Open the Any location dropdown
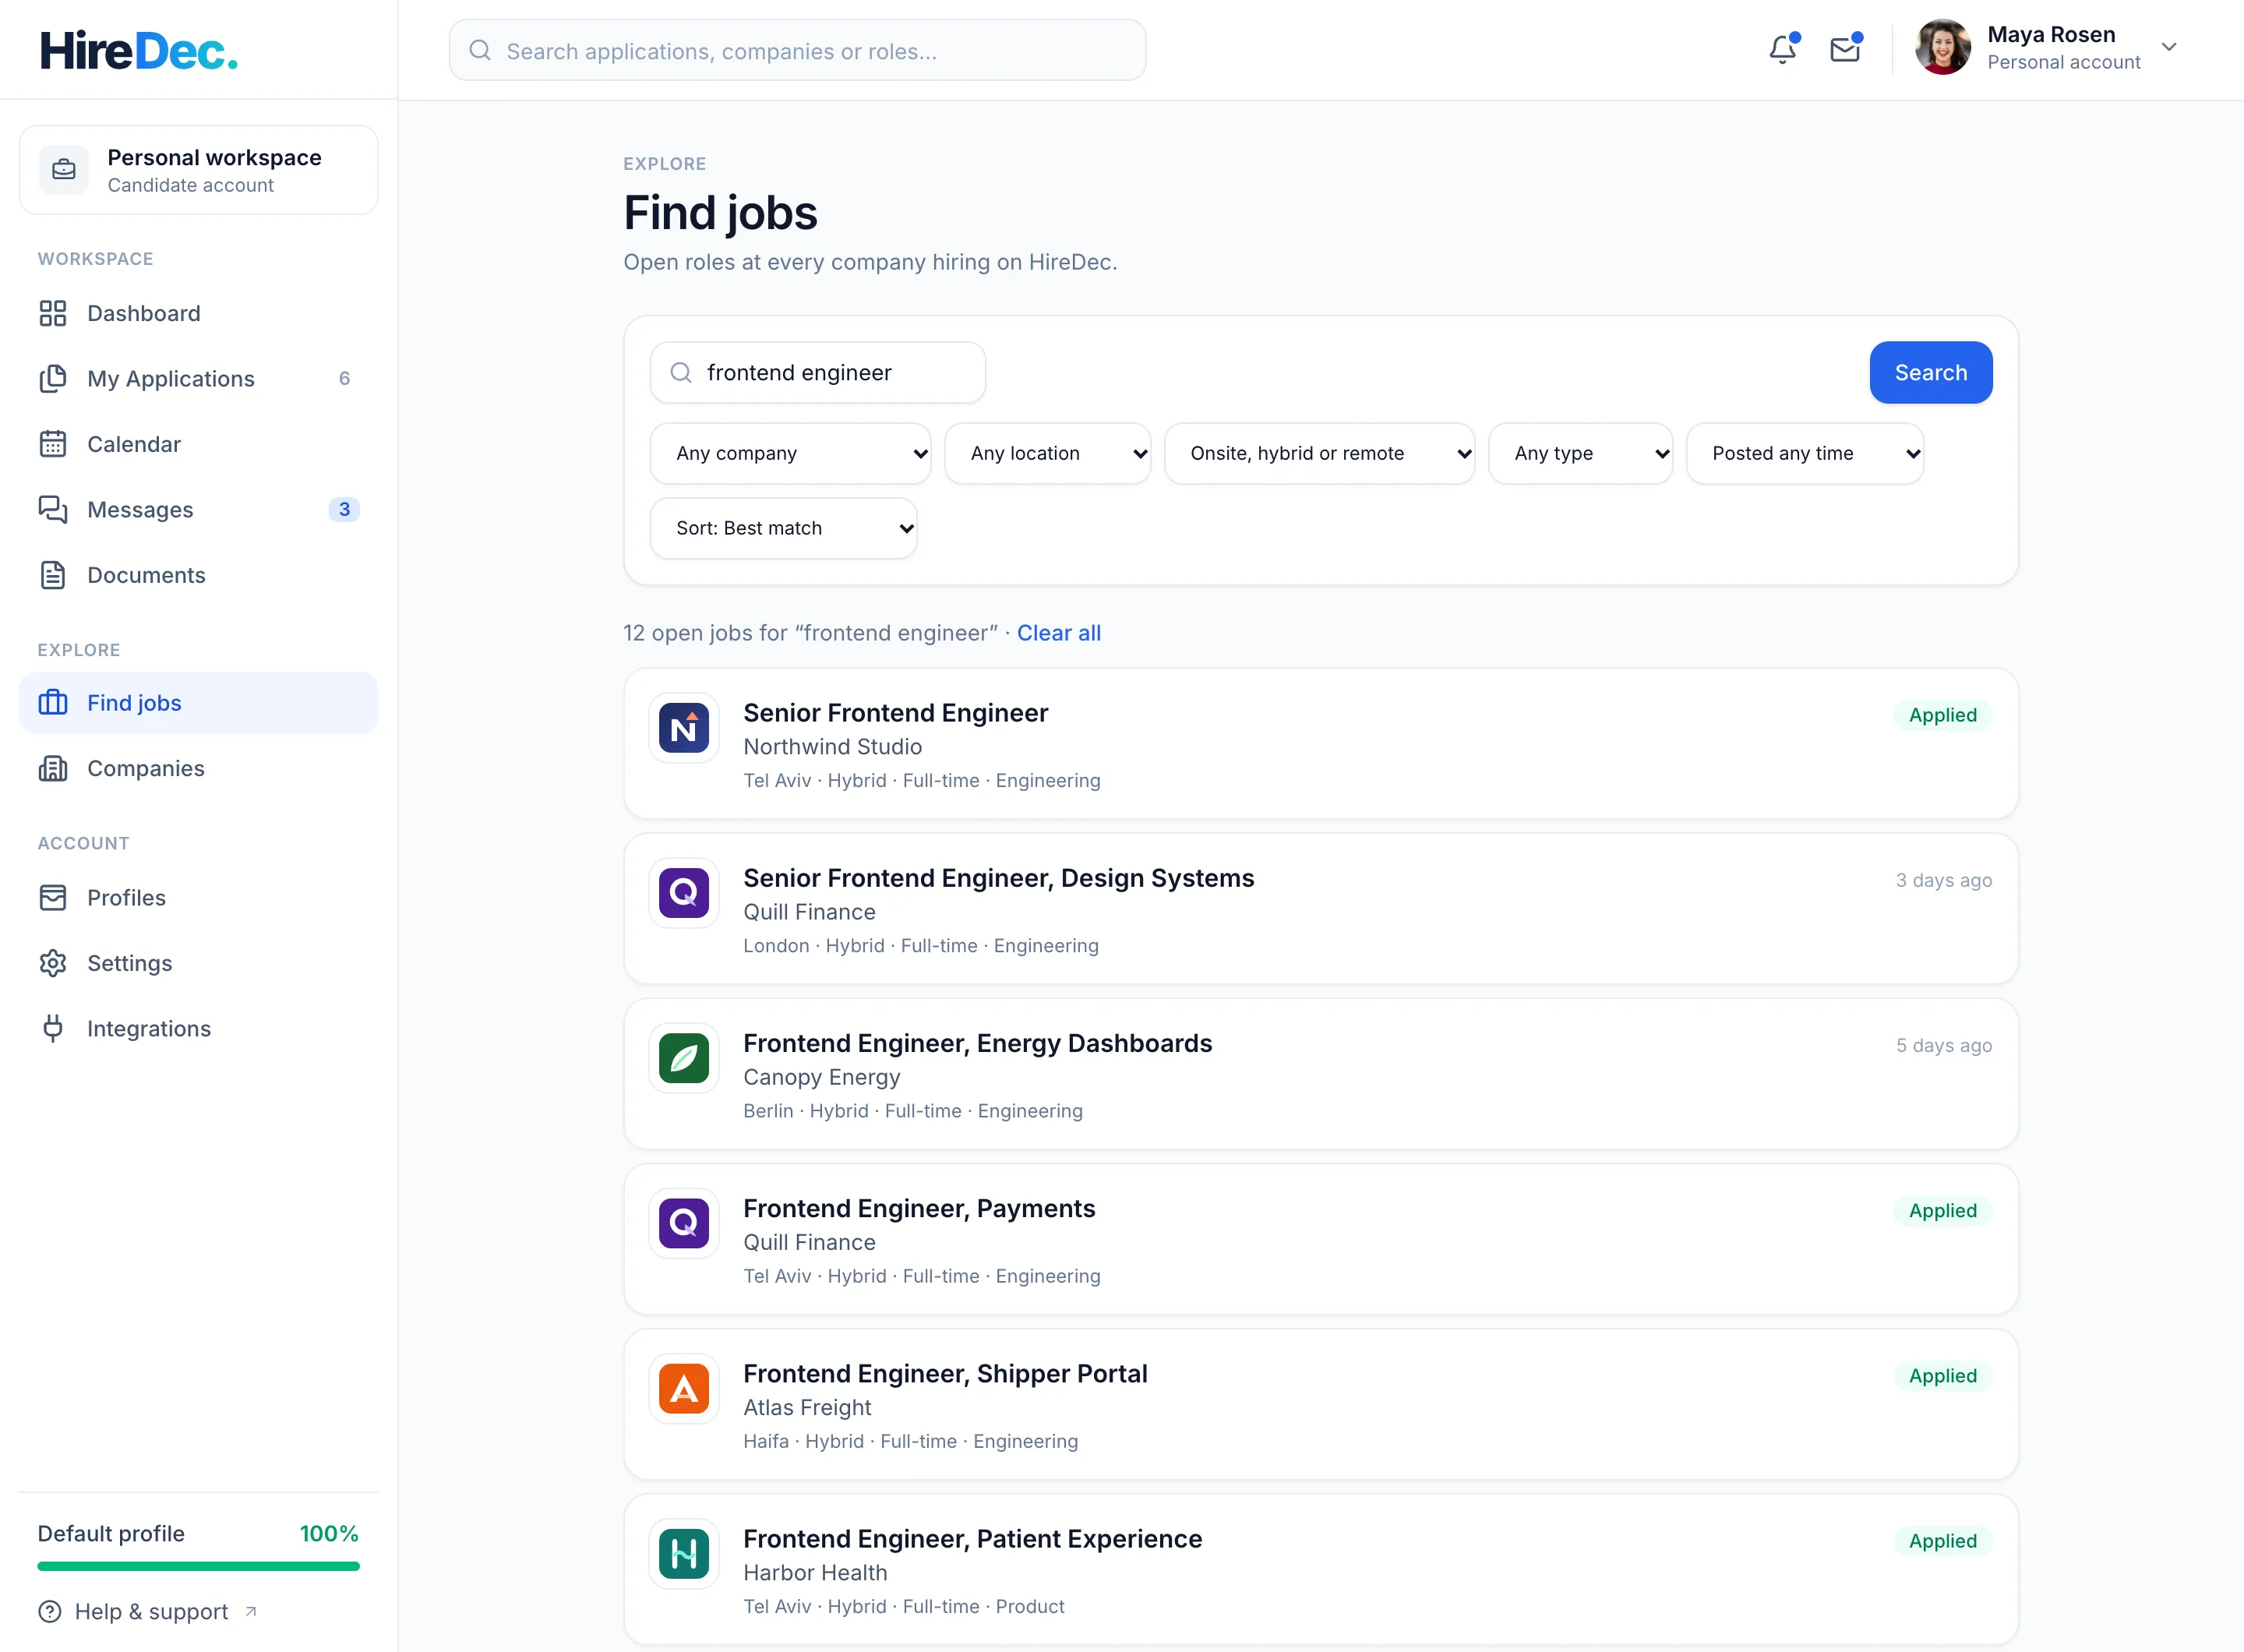The width and height of the screenshot is (2244, 1652). (1047, 453)
